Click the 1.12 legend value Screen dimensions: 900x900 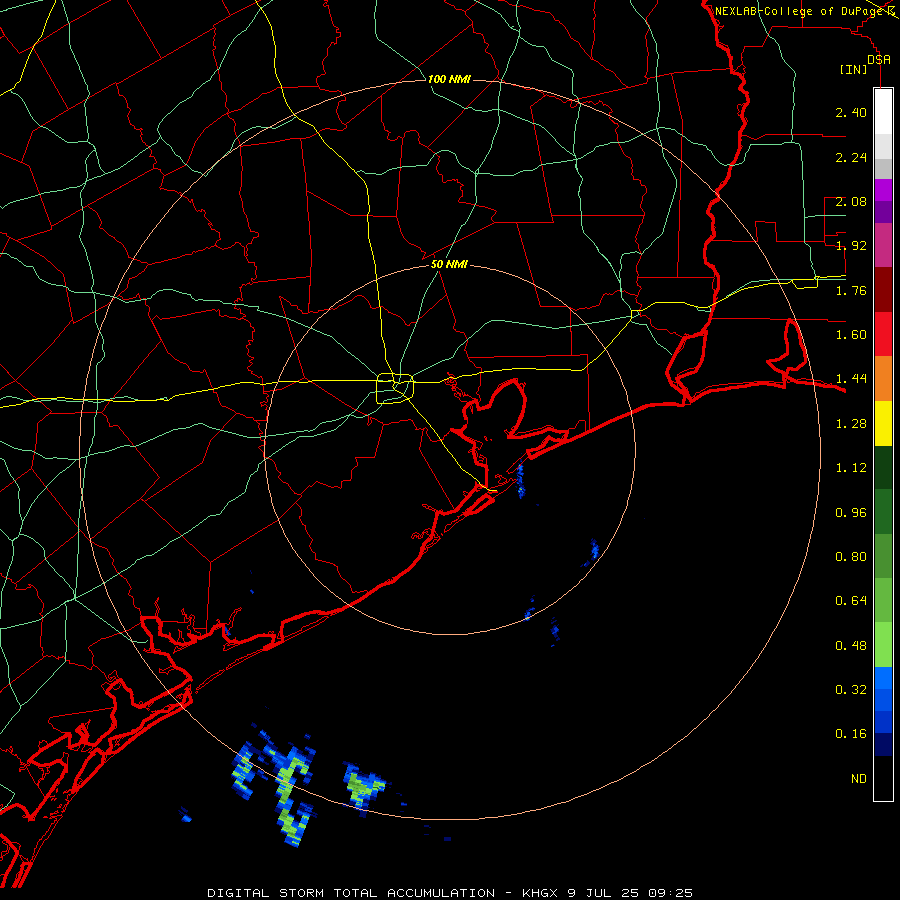(851, 468)
